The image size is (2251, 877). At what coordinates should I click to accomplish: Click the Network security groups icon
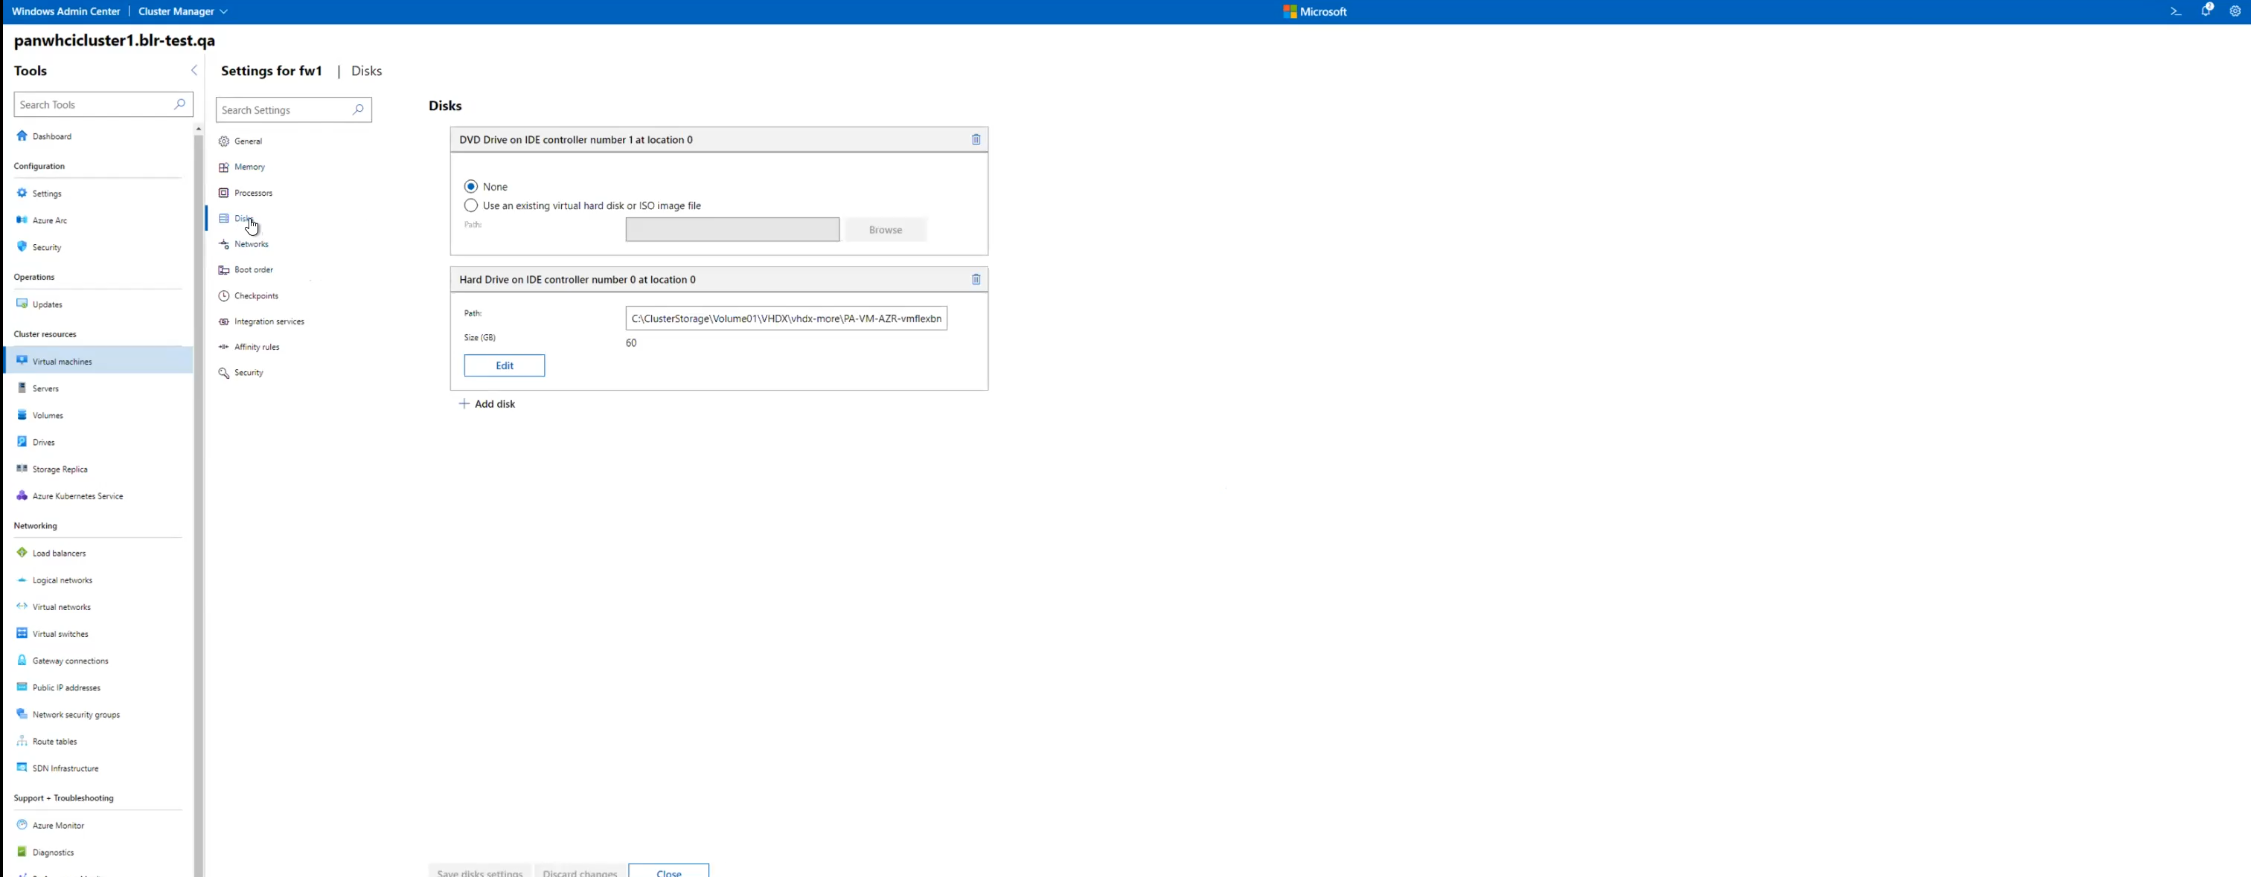(22, 714)
